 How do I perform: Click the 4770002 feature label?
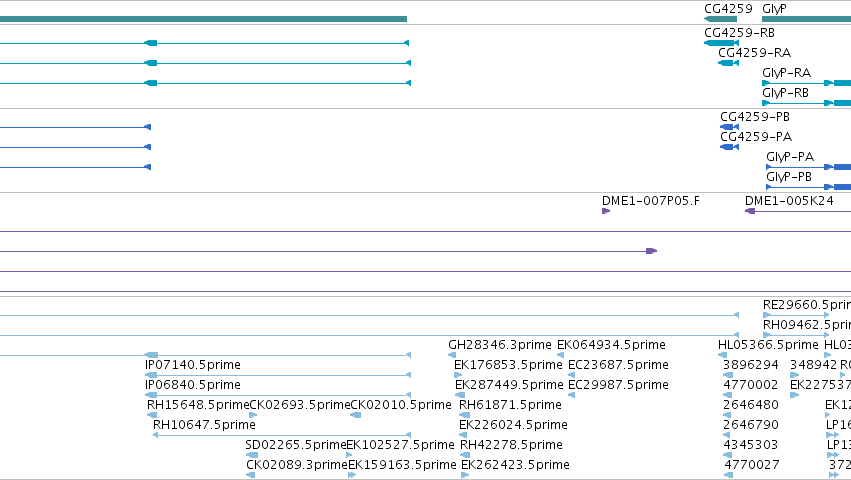tap(751, 385)
